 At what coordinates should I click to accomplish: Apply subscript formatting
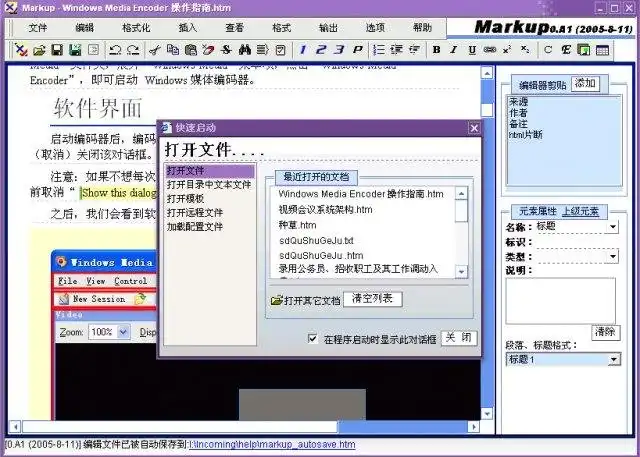coord(525,50)
